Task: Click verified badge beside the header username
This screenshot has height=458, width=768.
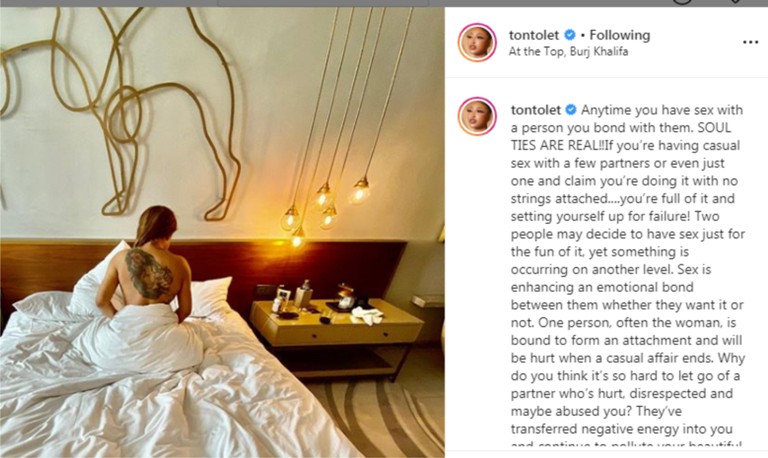Action: pos(569,35)
